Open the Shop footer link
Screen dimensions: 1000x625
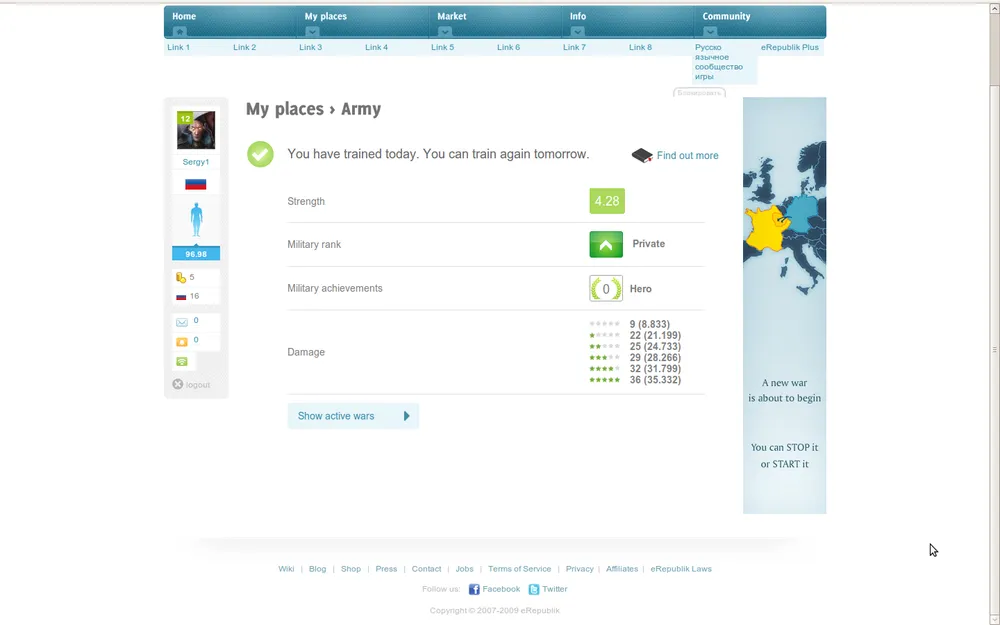point(351,569)
